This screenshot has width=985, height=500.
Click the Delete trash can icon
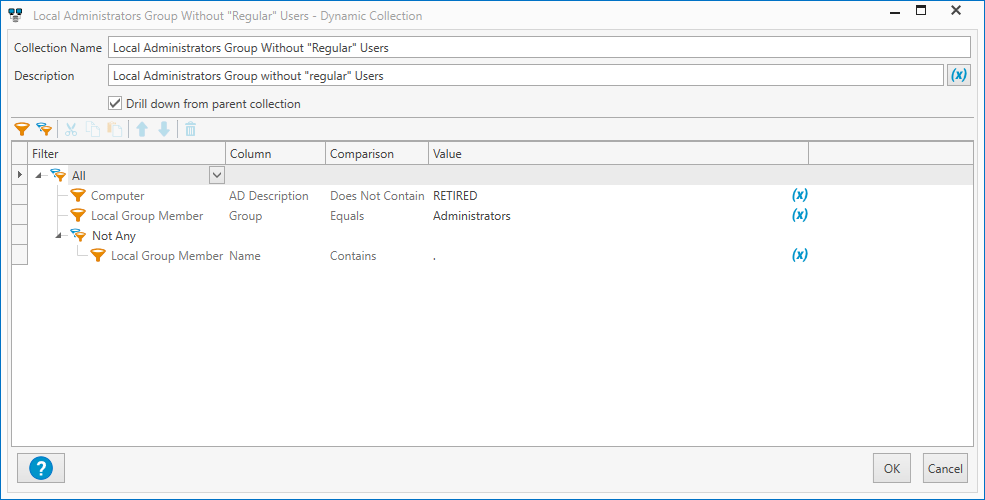(190, 129)
